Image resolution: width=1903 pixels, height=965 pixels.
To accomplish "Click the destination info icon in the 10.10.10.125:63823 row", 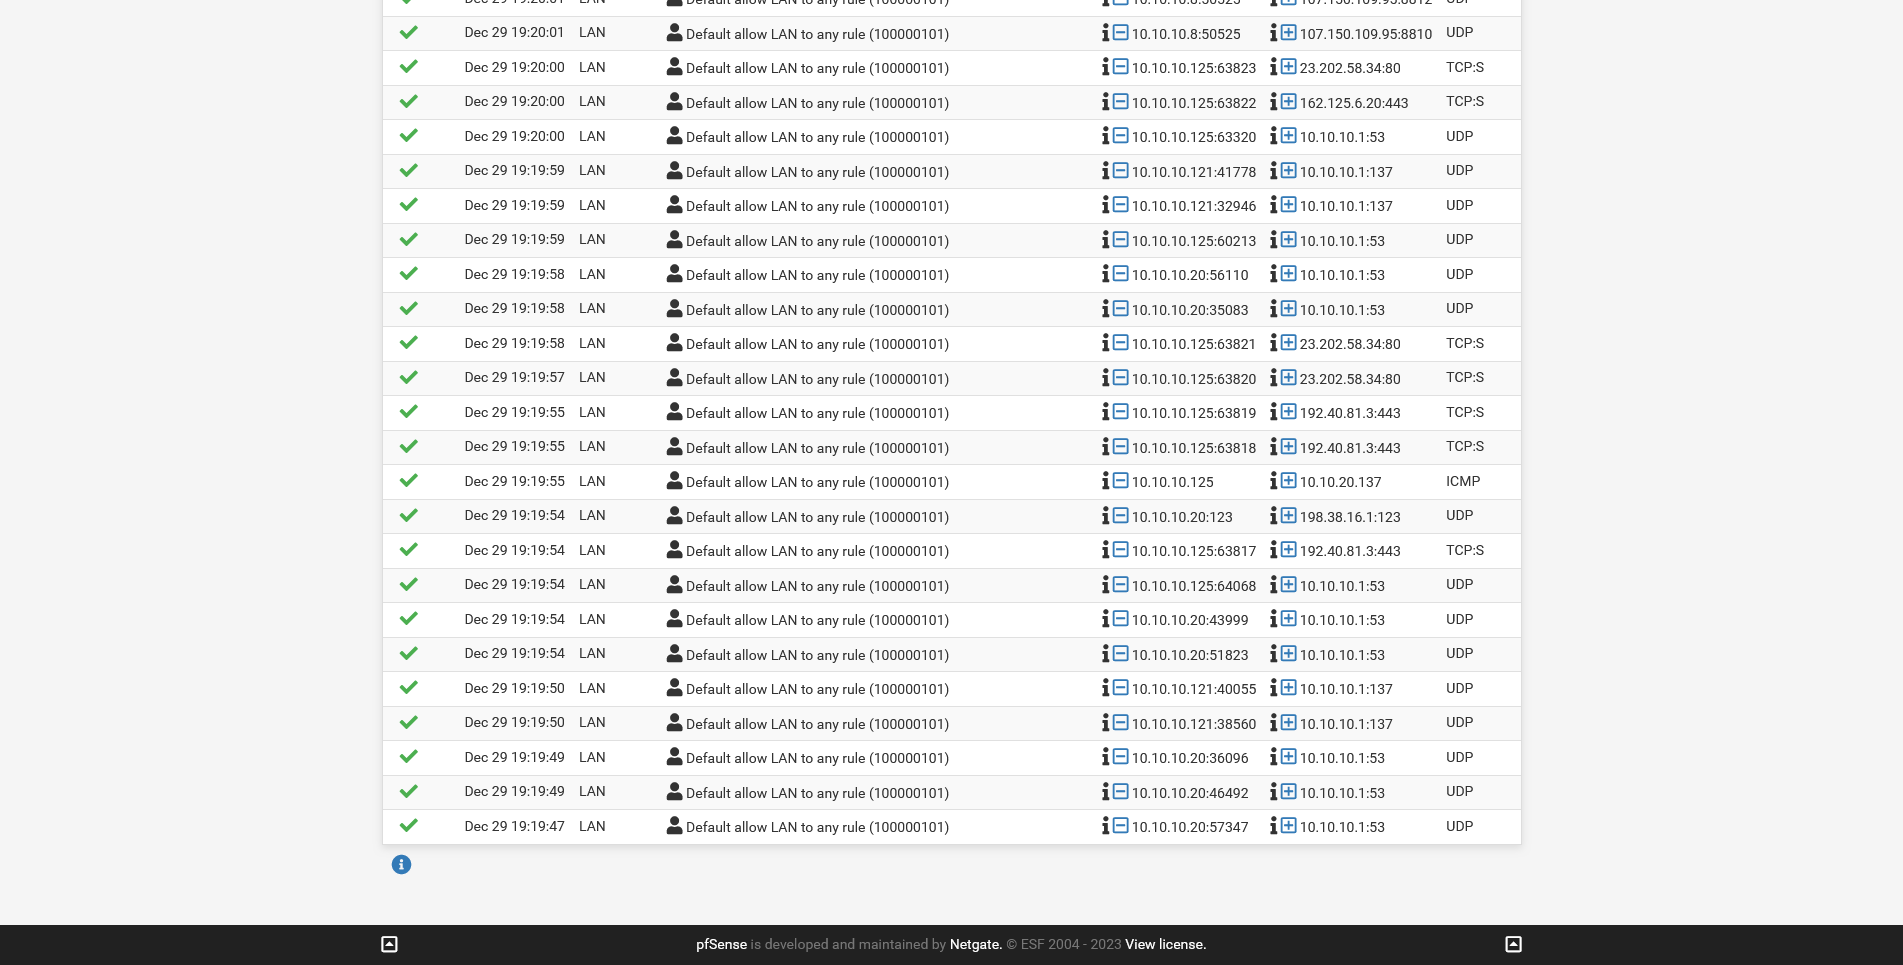I will (x=1274, y=67).
